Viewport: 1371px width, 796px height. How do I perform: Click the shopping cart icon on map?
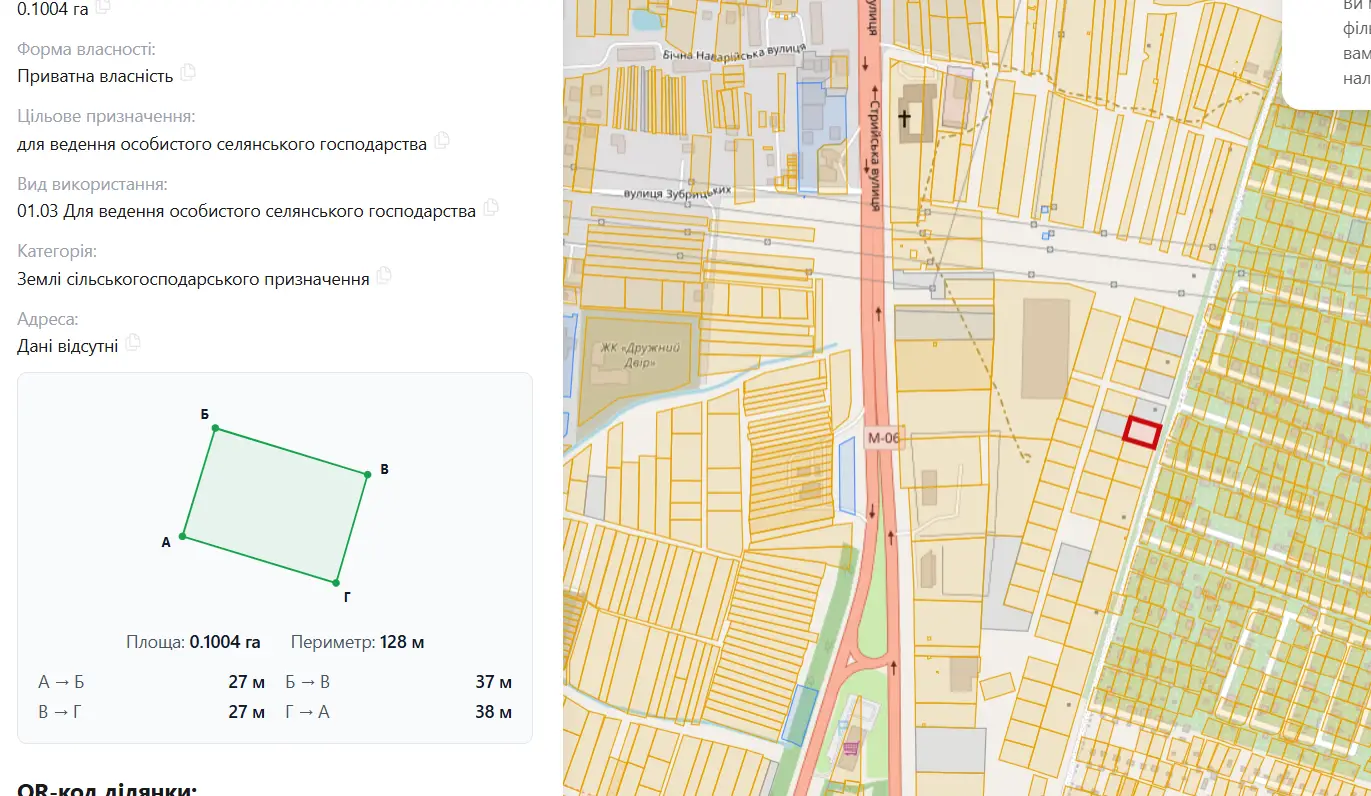[850, 747]
